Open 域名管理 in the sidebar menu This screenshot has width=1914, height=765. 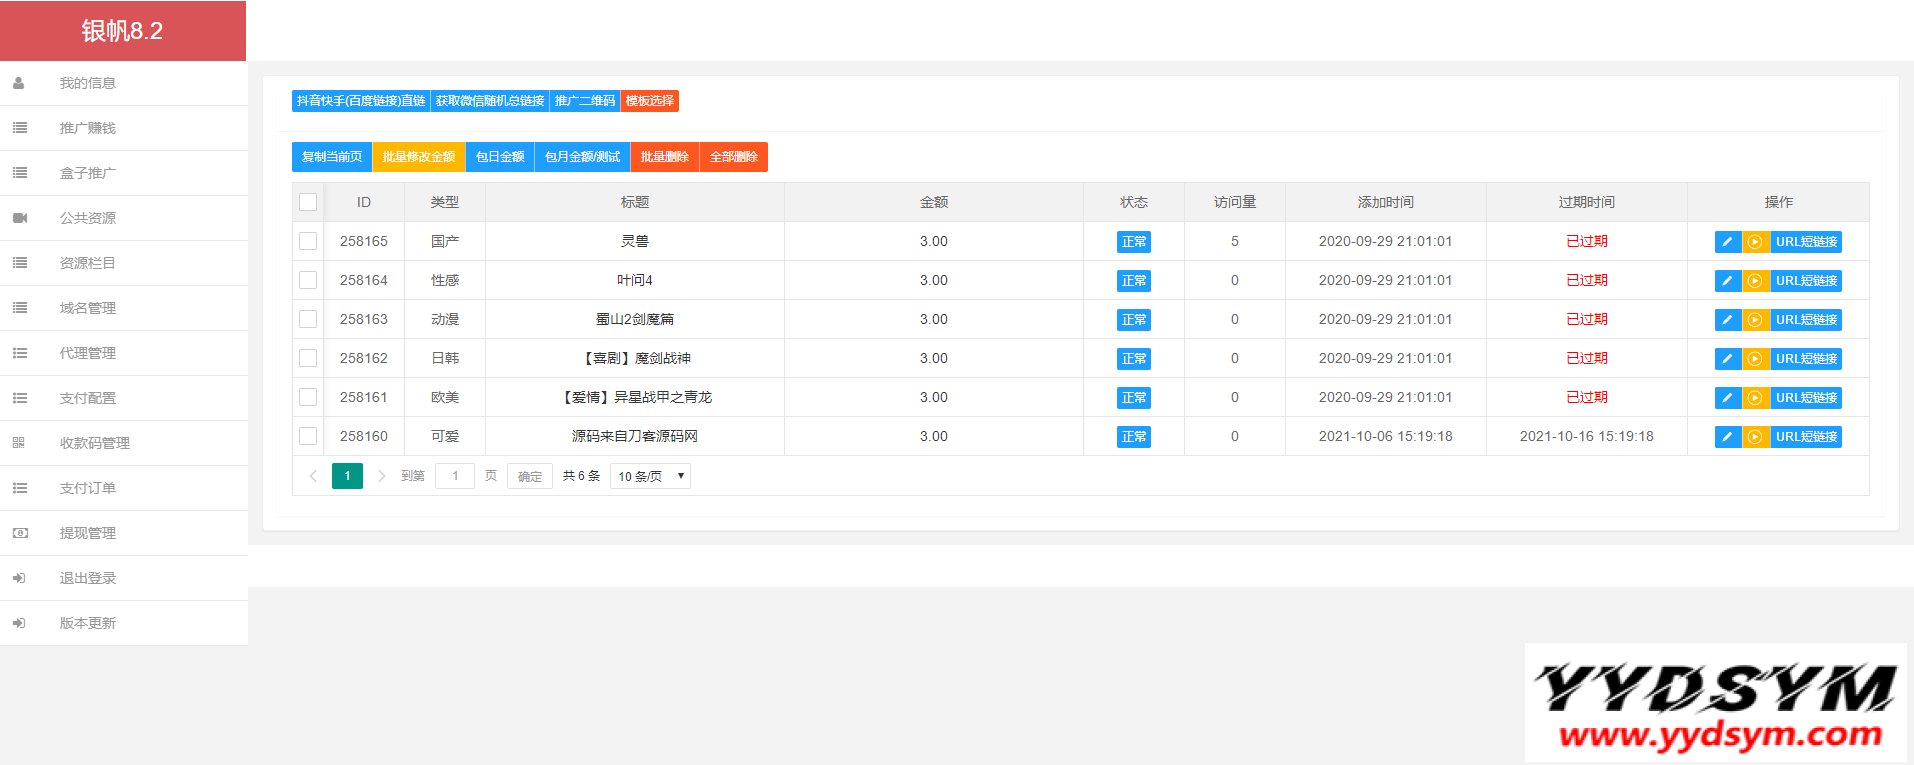[88, 308]
